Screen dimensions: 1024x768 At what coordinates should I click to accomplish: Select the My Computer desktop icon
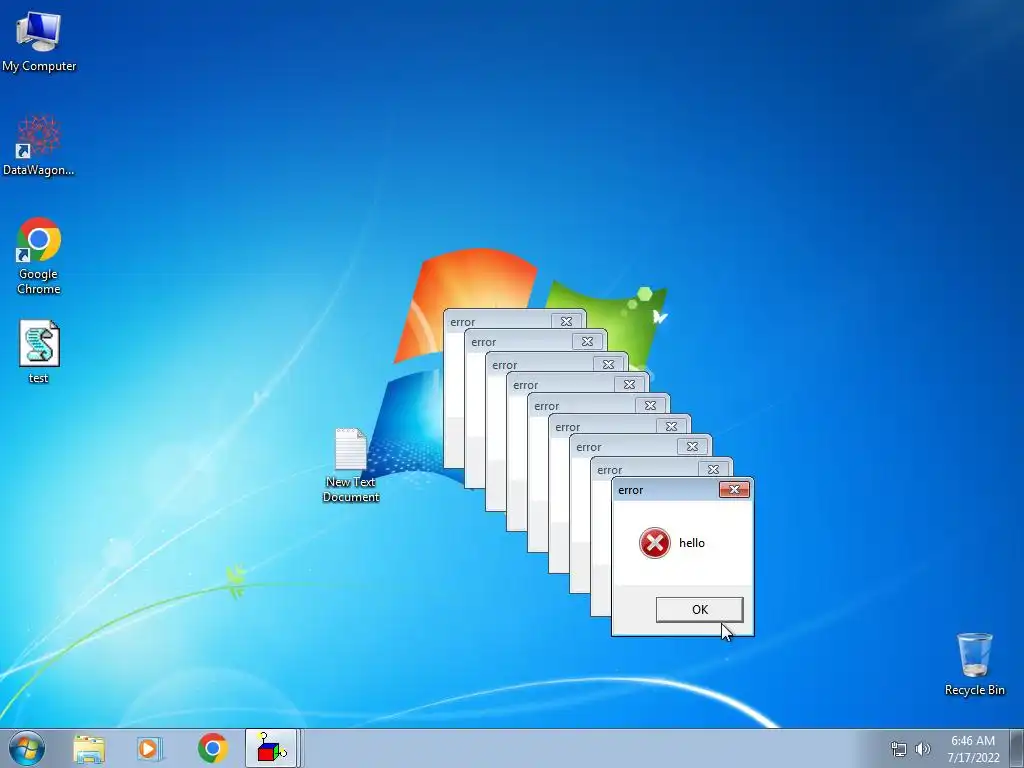point(39,42)
